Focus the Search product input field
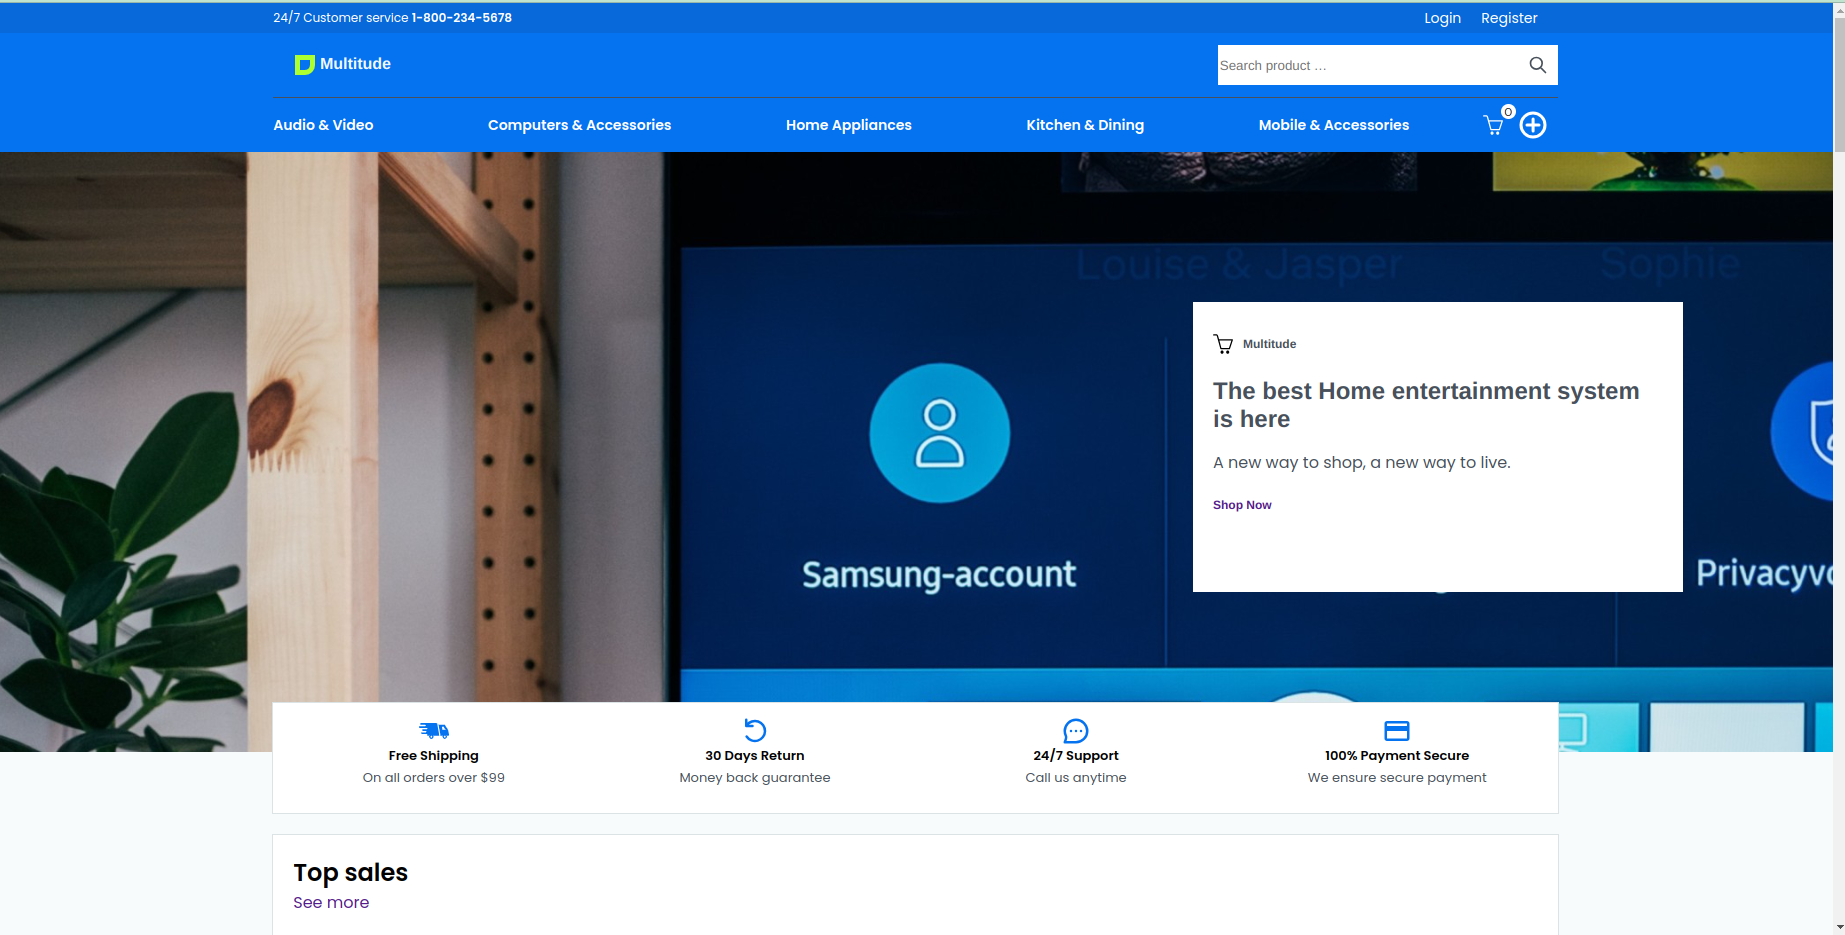Image resolution: width=1845 pixels, height=935 pixels. click(1366, 65)
